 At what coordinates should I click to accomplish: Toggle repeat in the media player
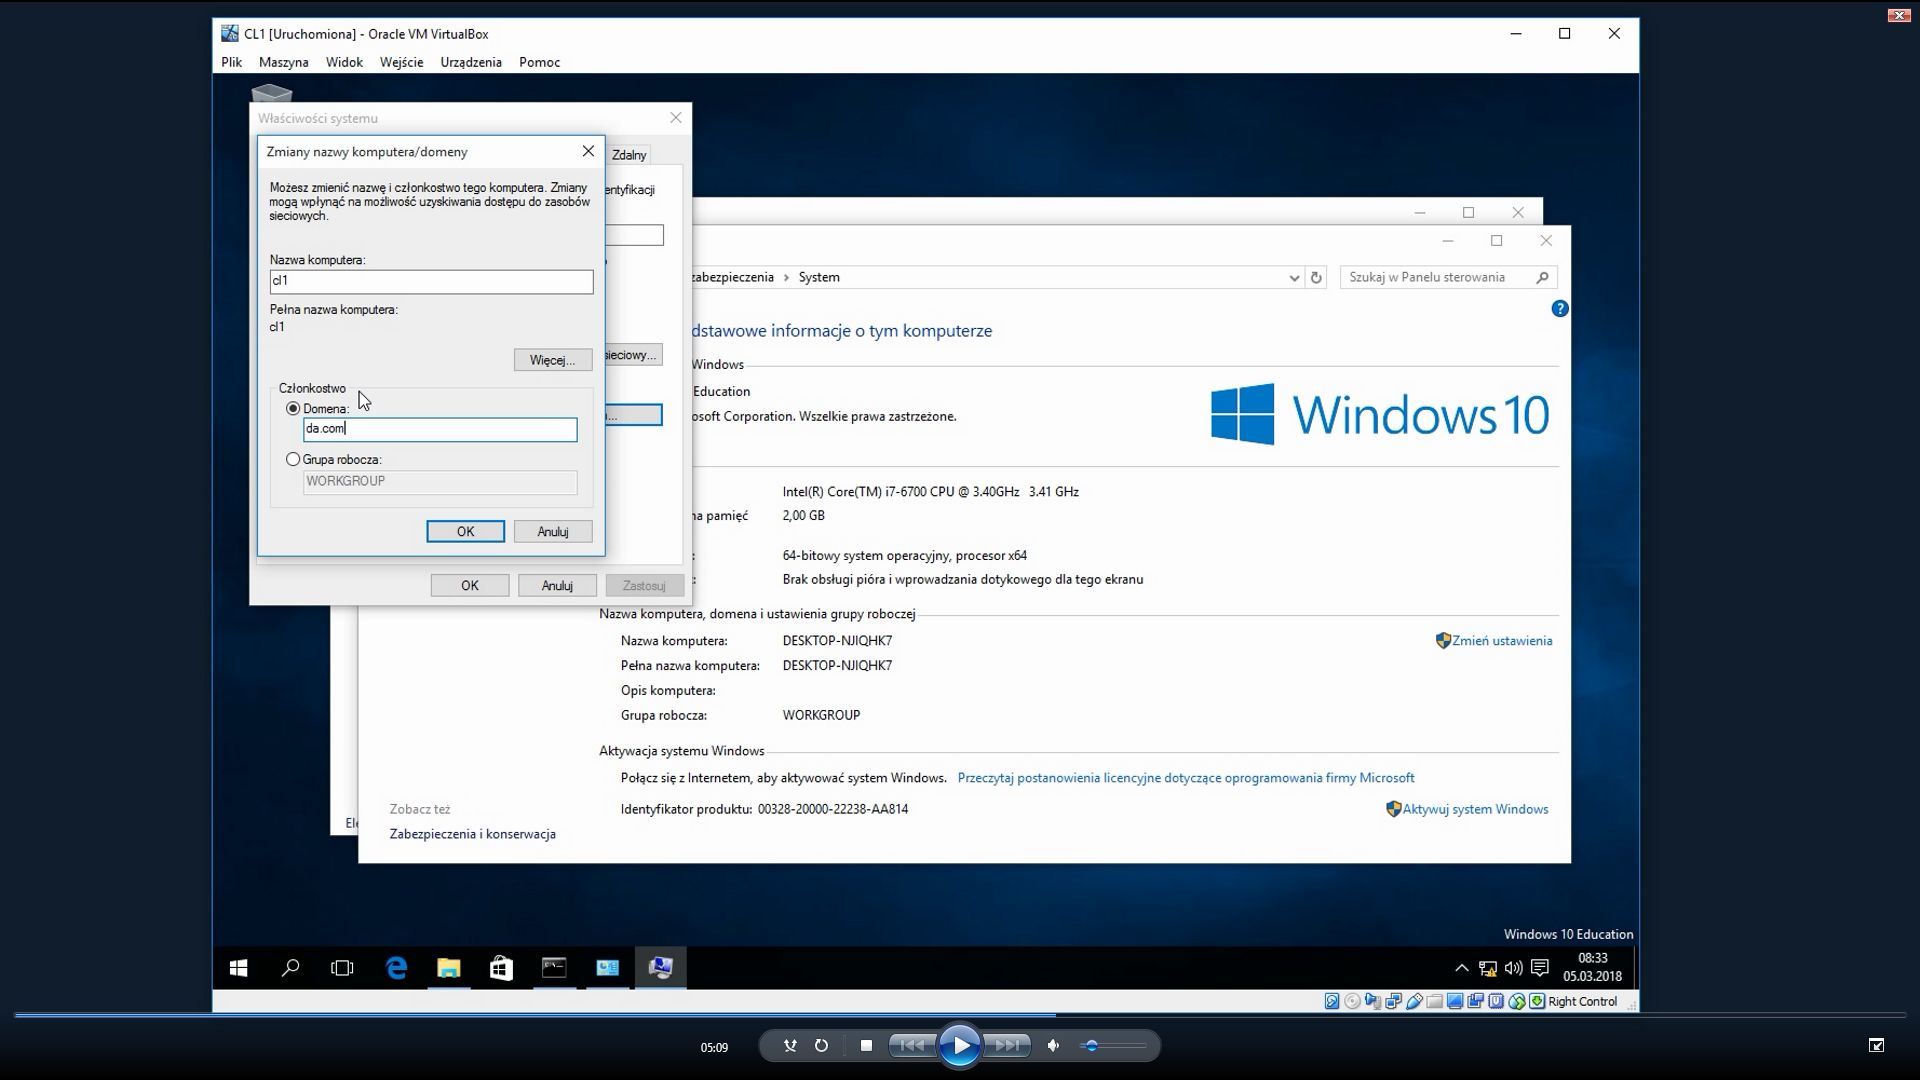(821, 1046)
